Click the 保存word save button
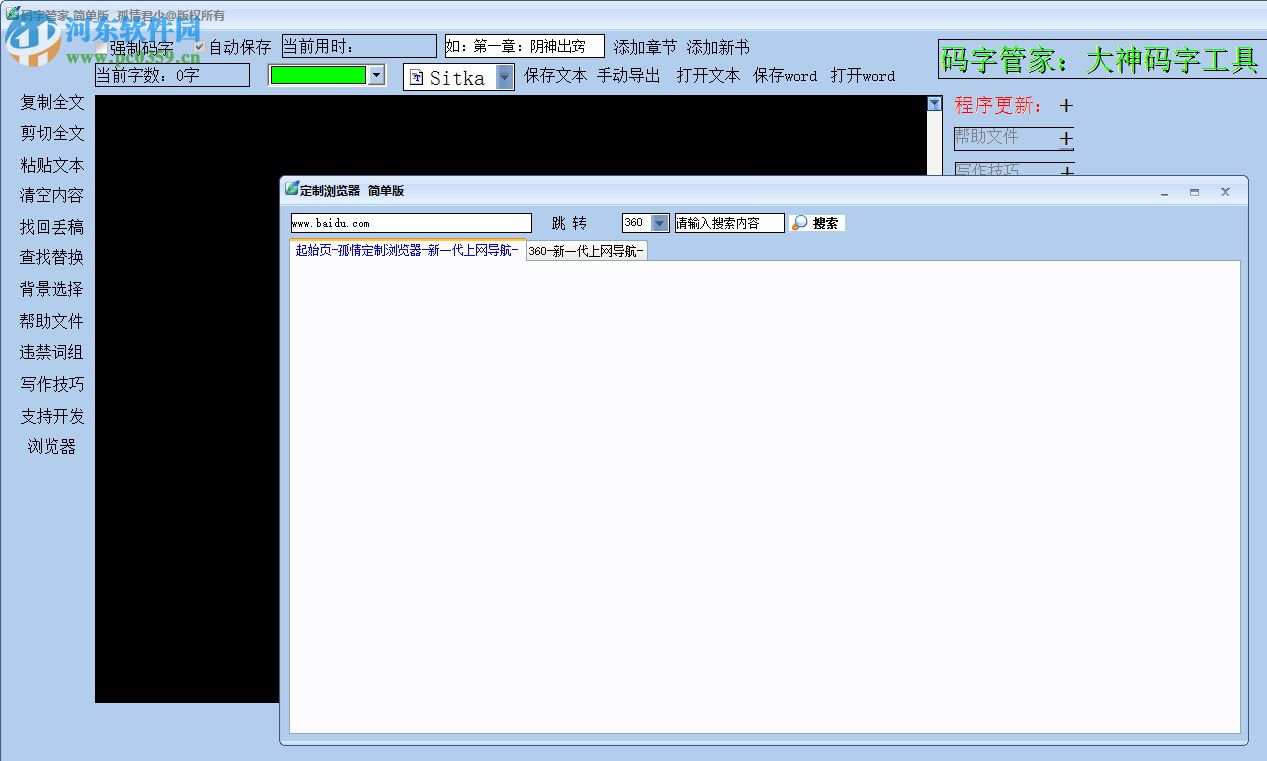This screenshot has height=761, width=1267. tap(786, 75)
